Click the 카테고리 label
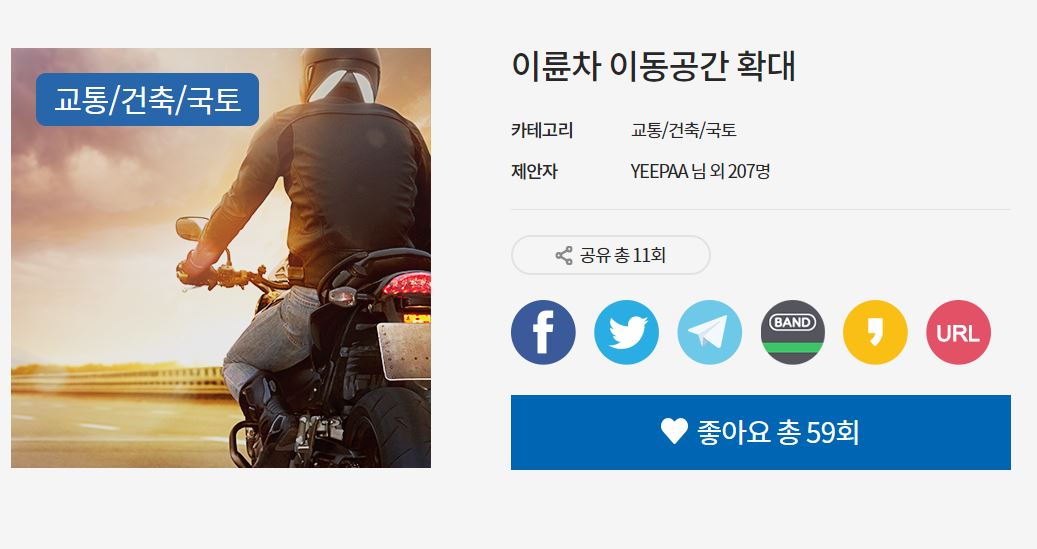The image size is (1037, 549). tap(542, 130)
